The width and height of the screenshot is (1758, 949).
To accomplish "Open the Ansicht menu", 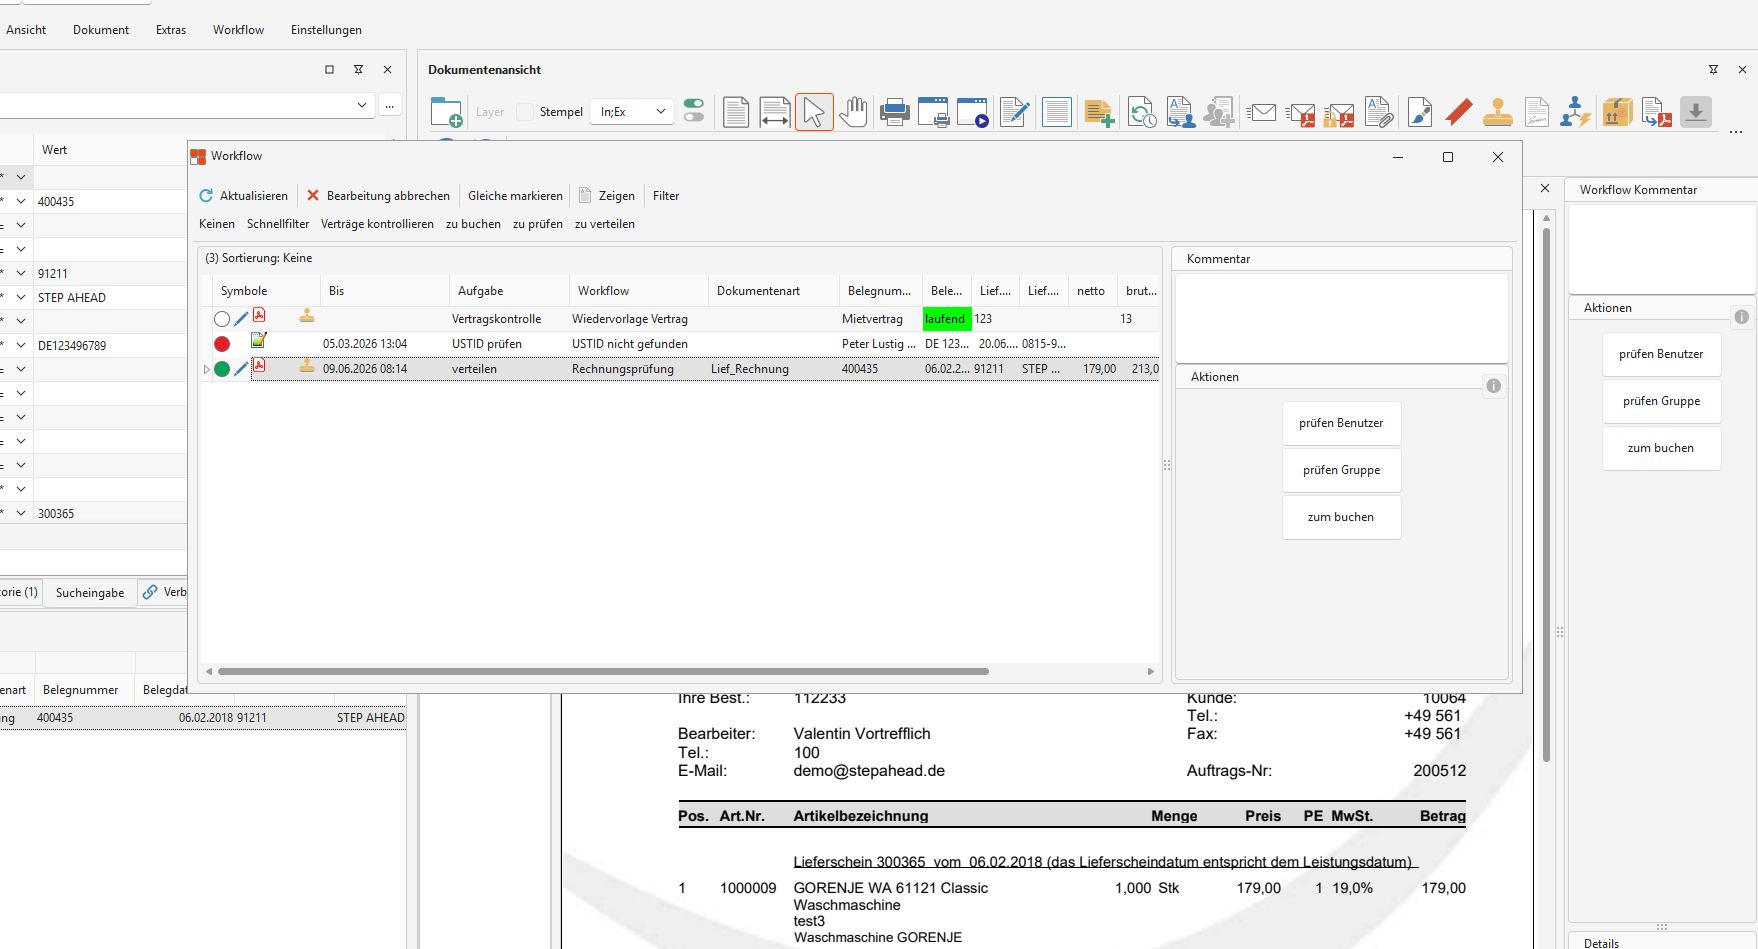I will pyautogui.click(x=26, y=30).
